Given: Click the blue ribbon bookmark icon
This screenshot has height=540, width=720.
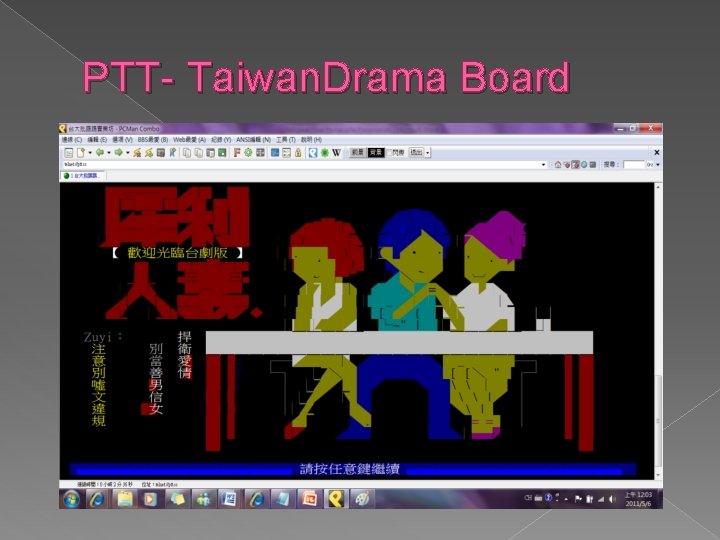Looking at the screenshot, I should coord(173,152).
